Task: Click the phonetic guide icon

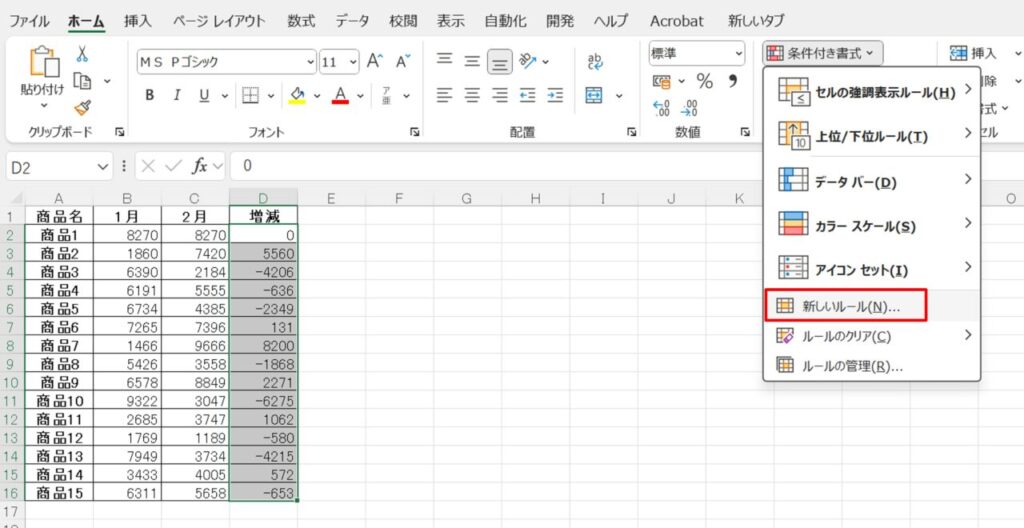Action: click(x=387, y=96)
